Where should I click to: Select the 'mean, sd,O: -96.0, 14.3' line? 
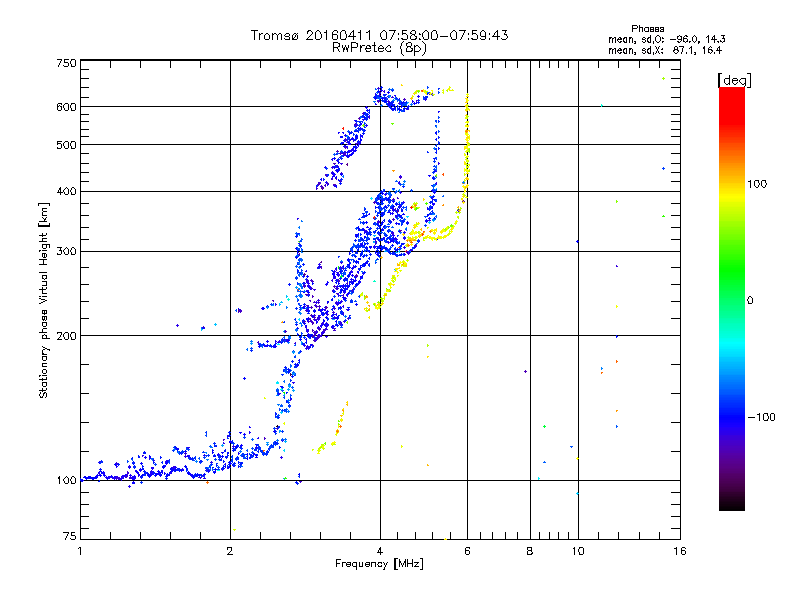coord(666,39)
